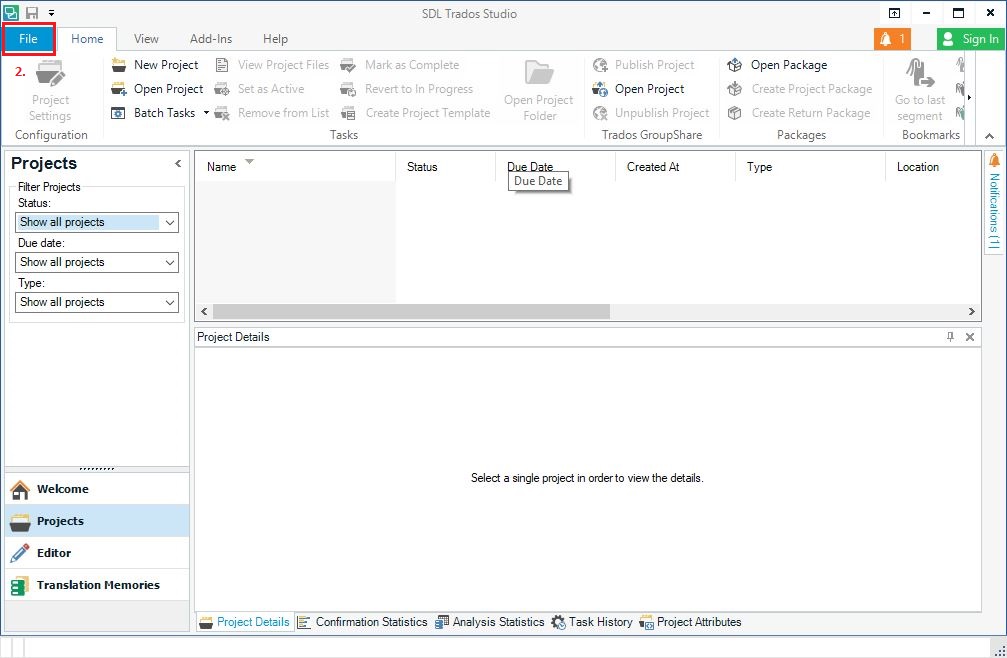
Task: Open the File menu tab
Action: click(28, 39)
